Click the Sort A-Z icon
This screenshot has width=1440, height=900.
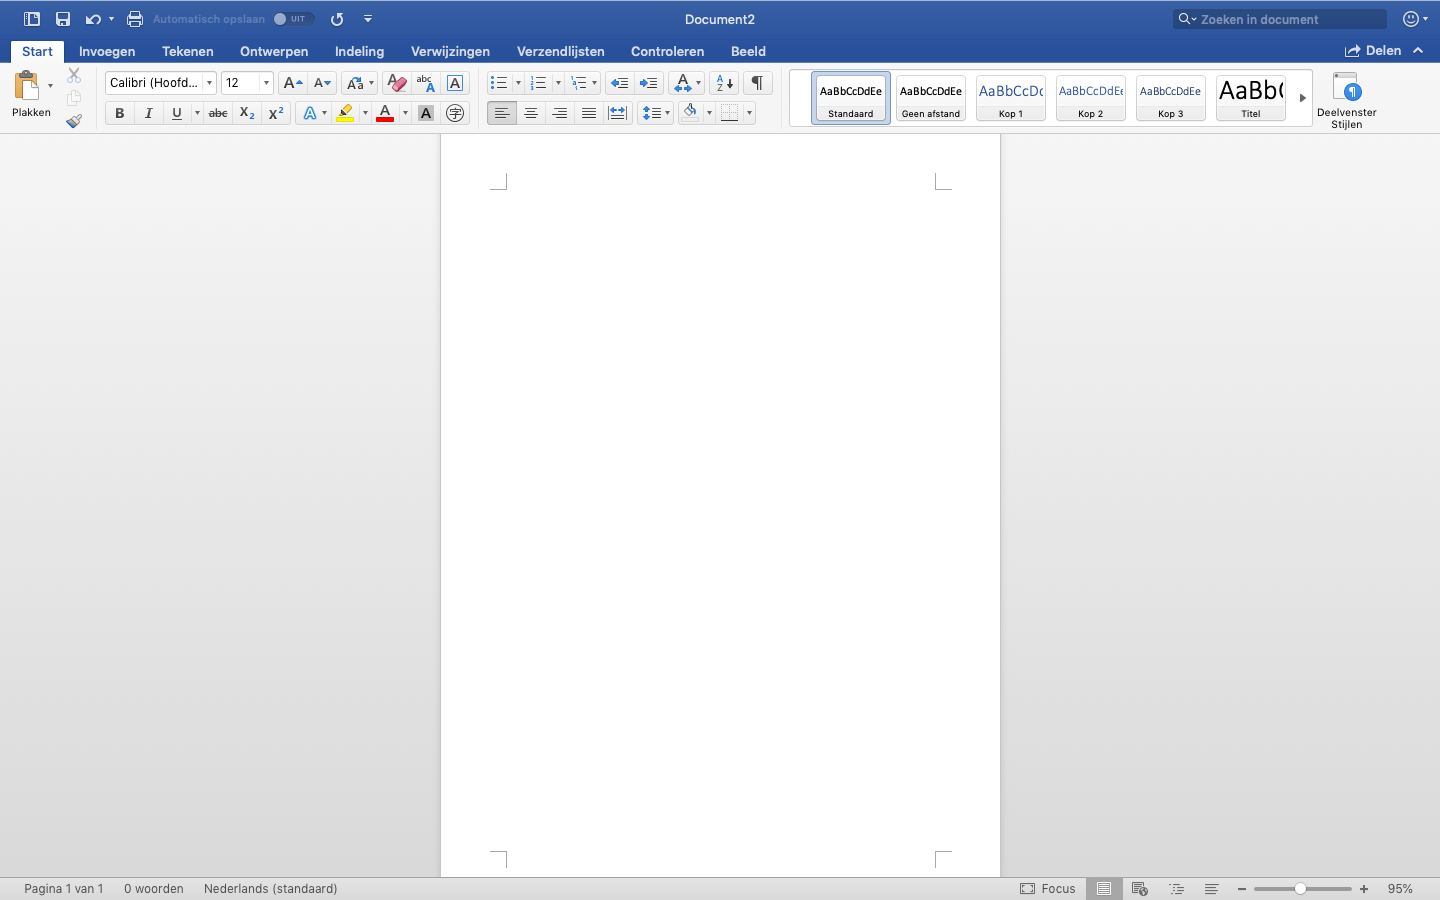click(x=725, y=83)
